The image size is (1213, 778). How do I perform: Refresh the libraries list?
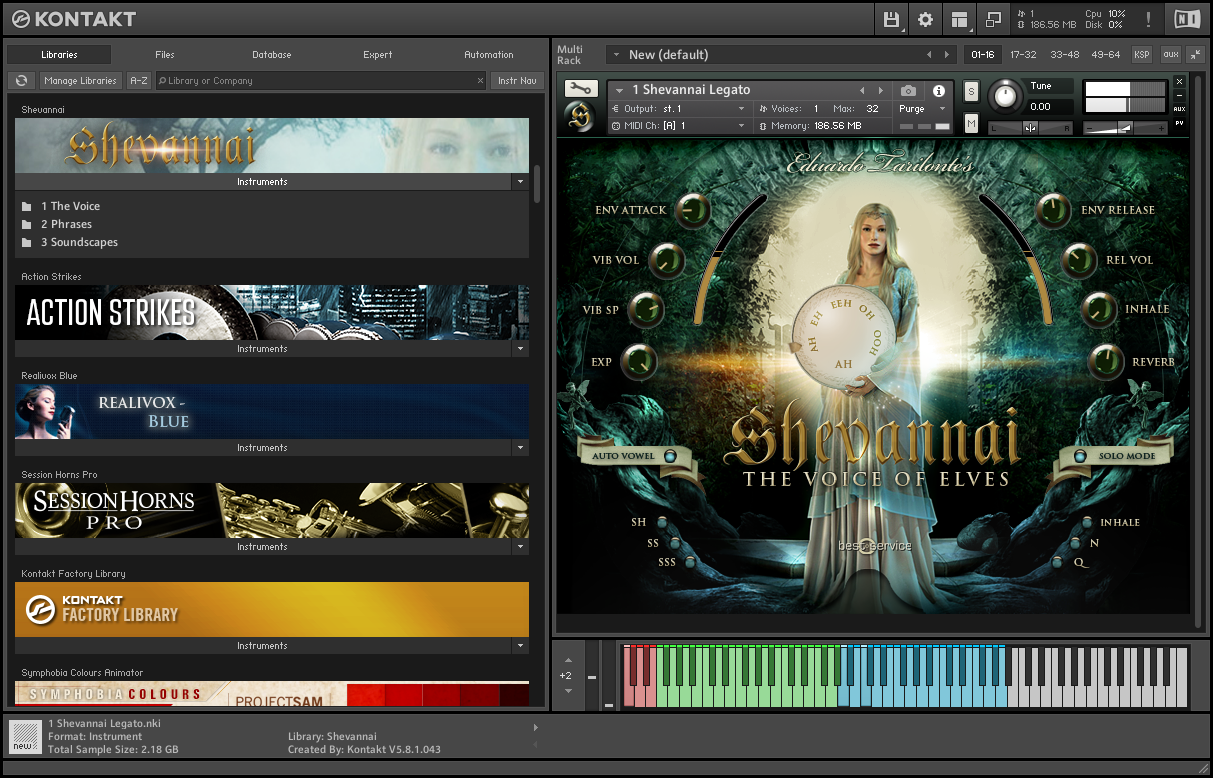(21, 80)
